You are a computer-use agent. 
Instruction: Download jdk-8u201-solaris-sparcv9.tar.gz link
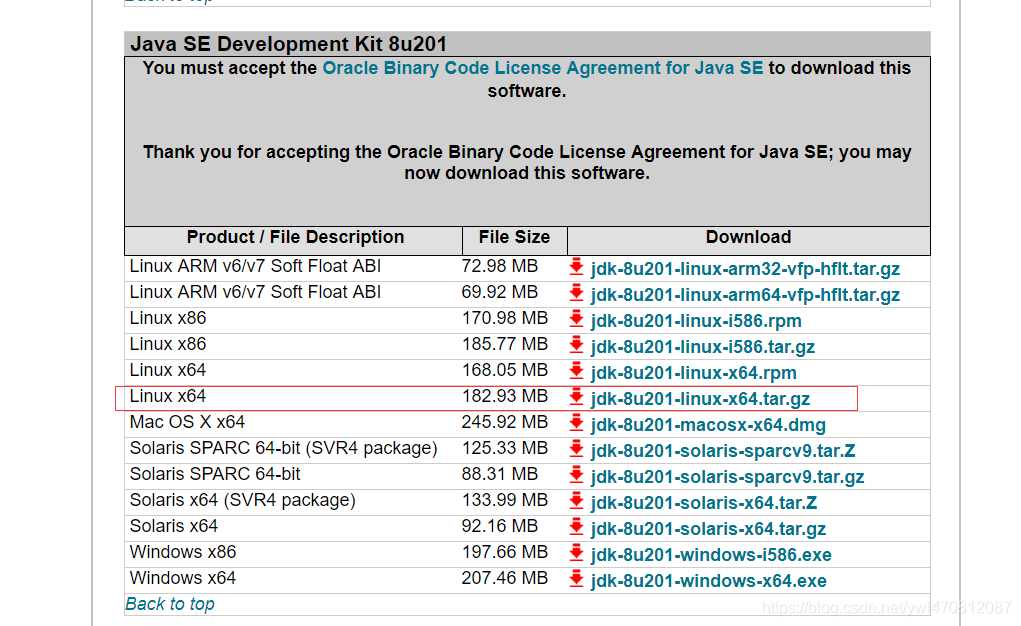[727, 477]
